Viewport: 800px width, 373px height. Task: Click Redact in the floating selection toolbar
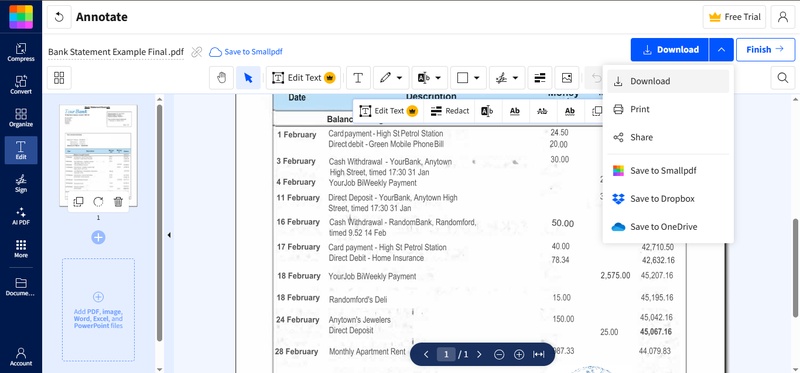click(449, 111)
